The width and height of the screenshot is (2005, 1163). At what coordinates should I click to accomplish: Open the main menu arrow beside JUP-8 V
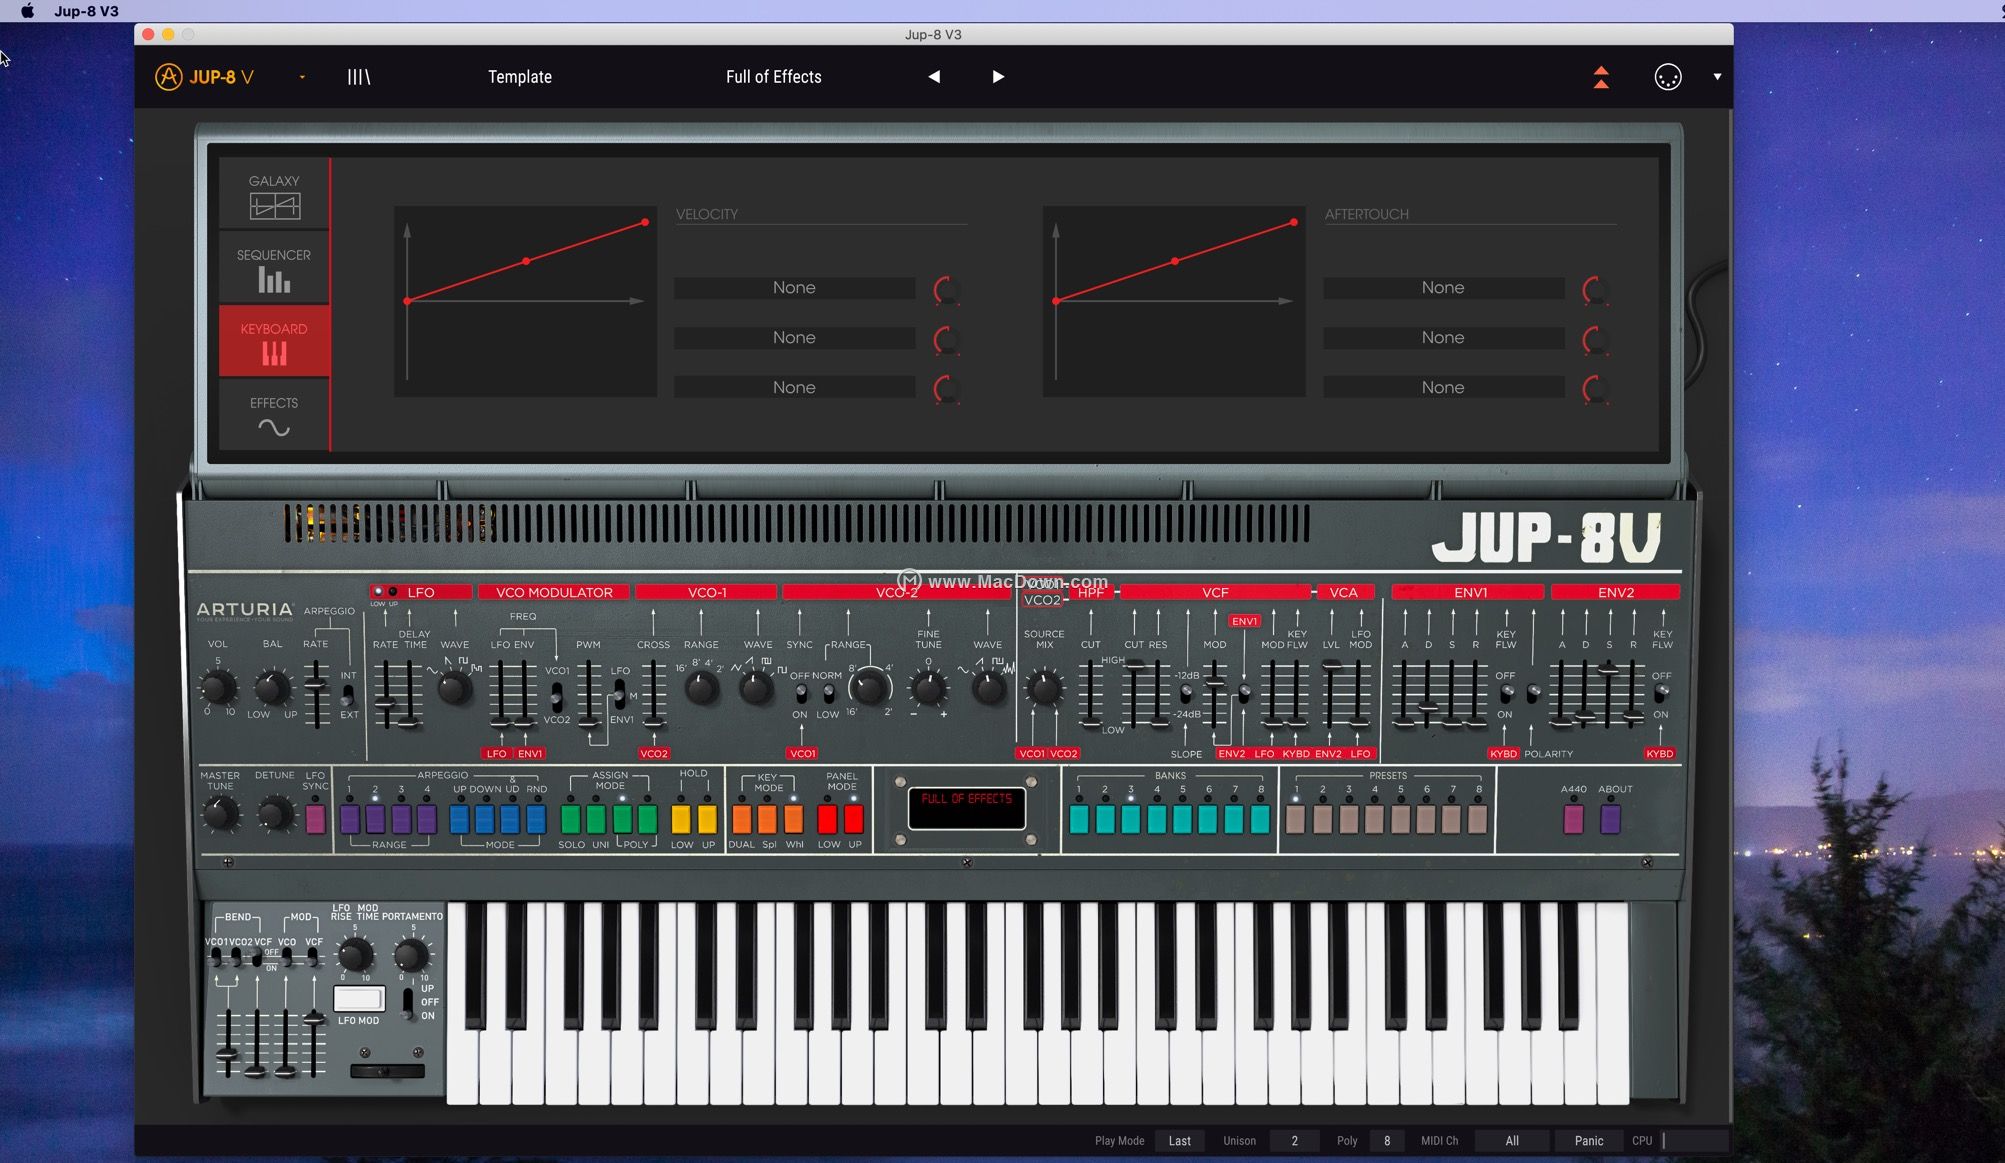point(302,77)
